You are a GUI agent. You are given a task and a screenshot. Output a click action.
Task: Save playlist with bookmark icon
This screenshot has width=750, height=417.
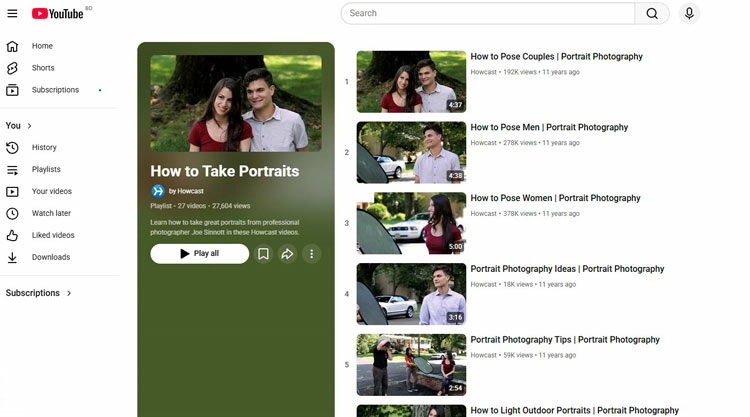click(x=263, y=254)
